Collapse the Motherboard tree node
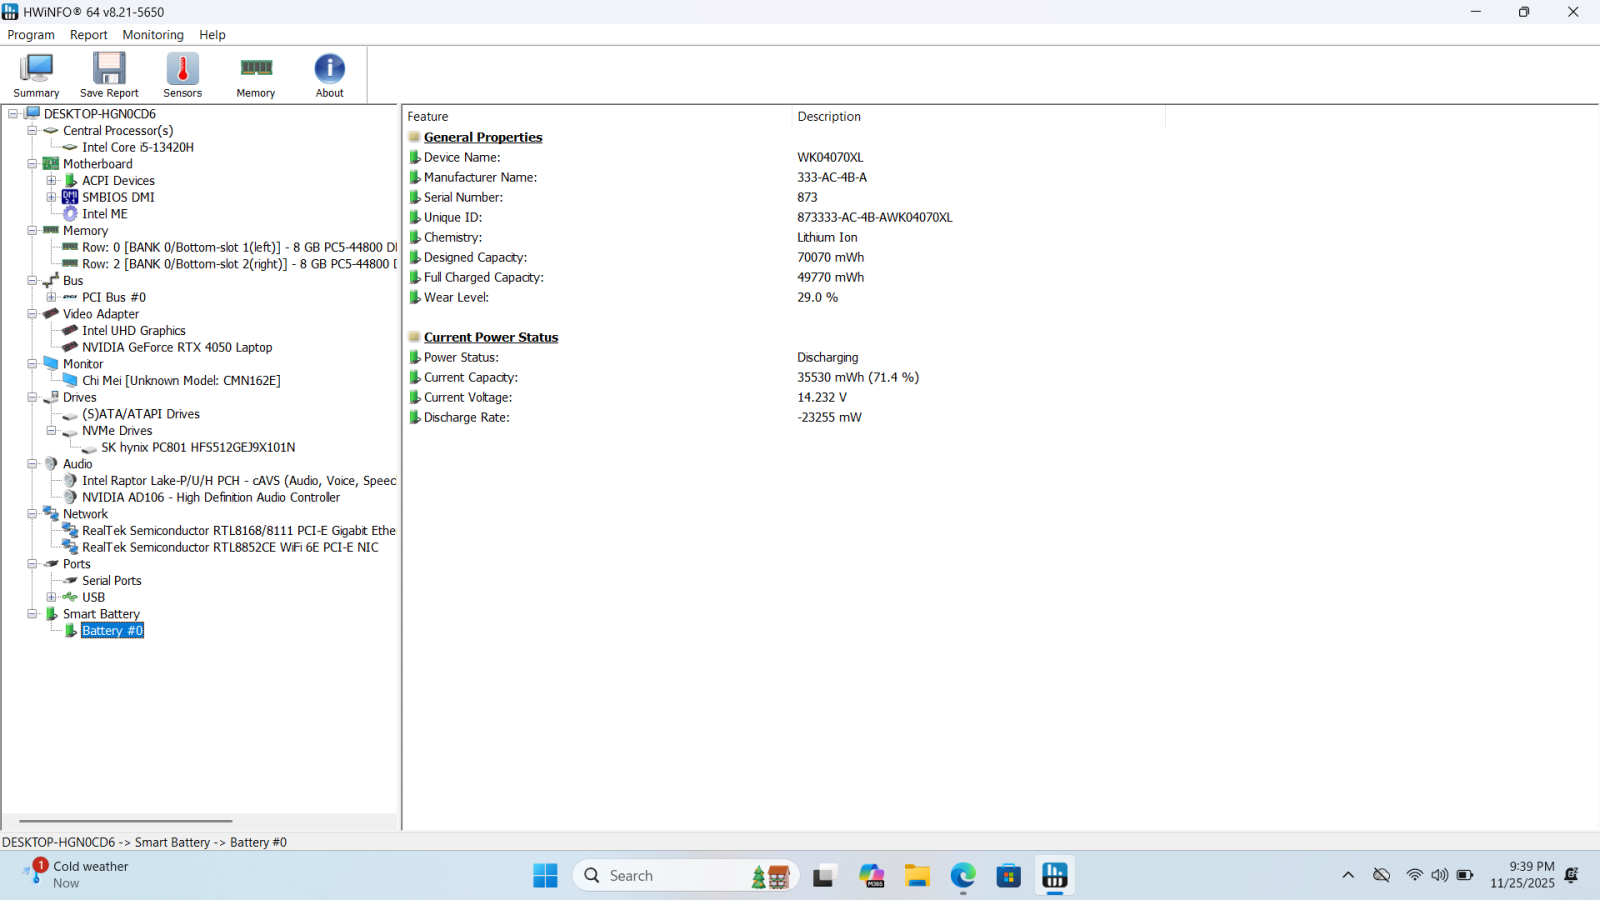The height and width of the screenshot is (900, 1600). tap(32, 164)
